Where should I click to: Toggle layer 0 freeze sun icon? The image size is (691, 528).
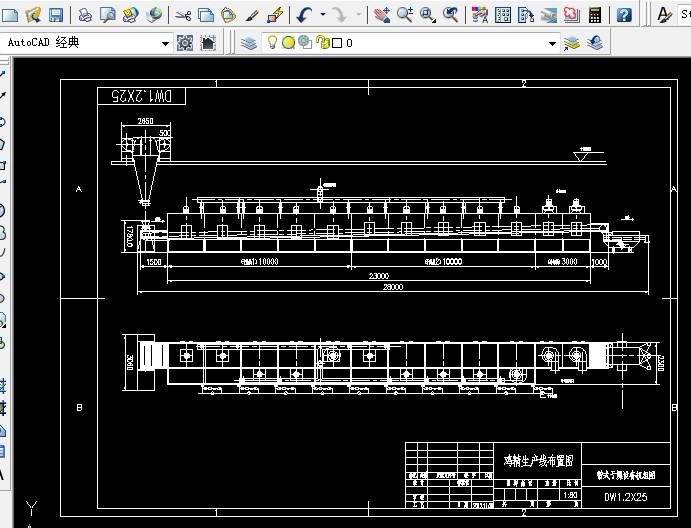tap(288, 43)
